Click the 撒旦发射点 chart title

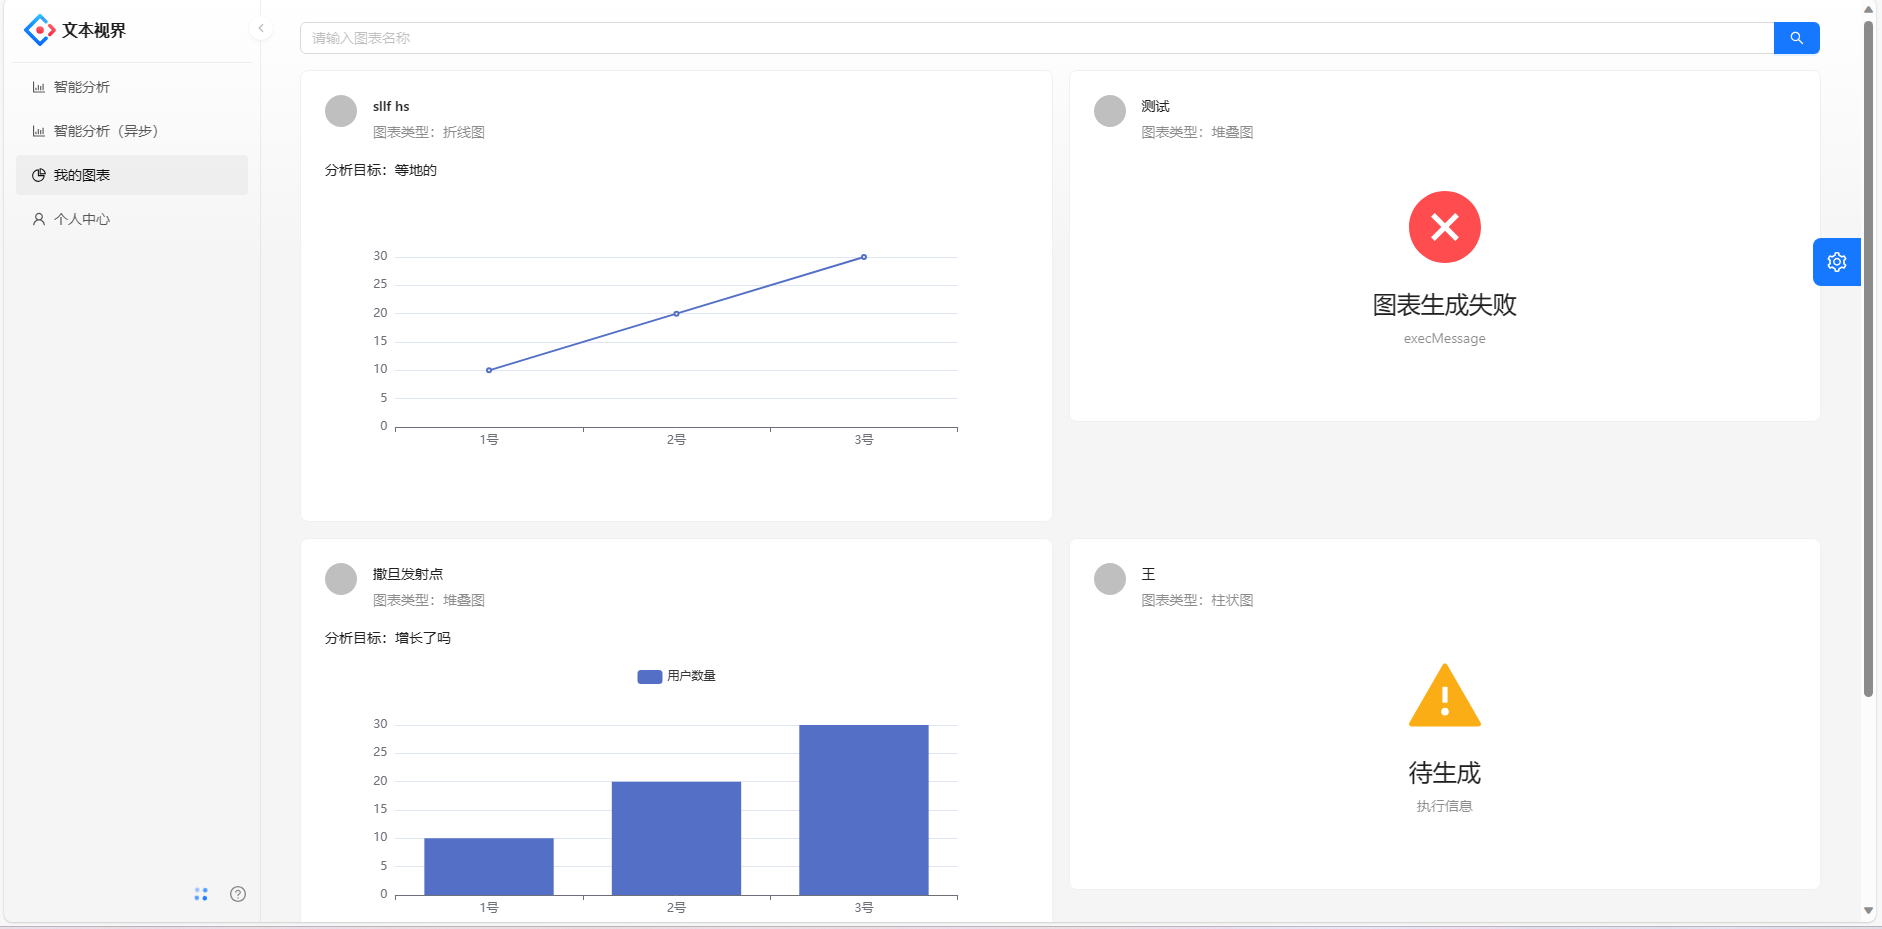coord(408,574)
